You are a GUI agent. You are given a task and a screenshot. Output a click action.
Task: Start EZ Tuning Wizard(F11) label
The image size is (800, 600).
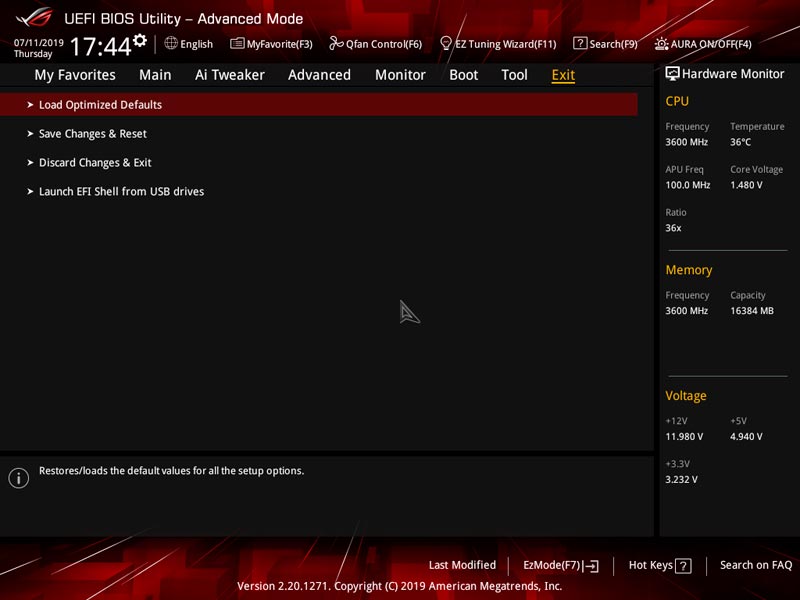[506, 44]
